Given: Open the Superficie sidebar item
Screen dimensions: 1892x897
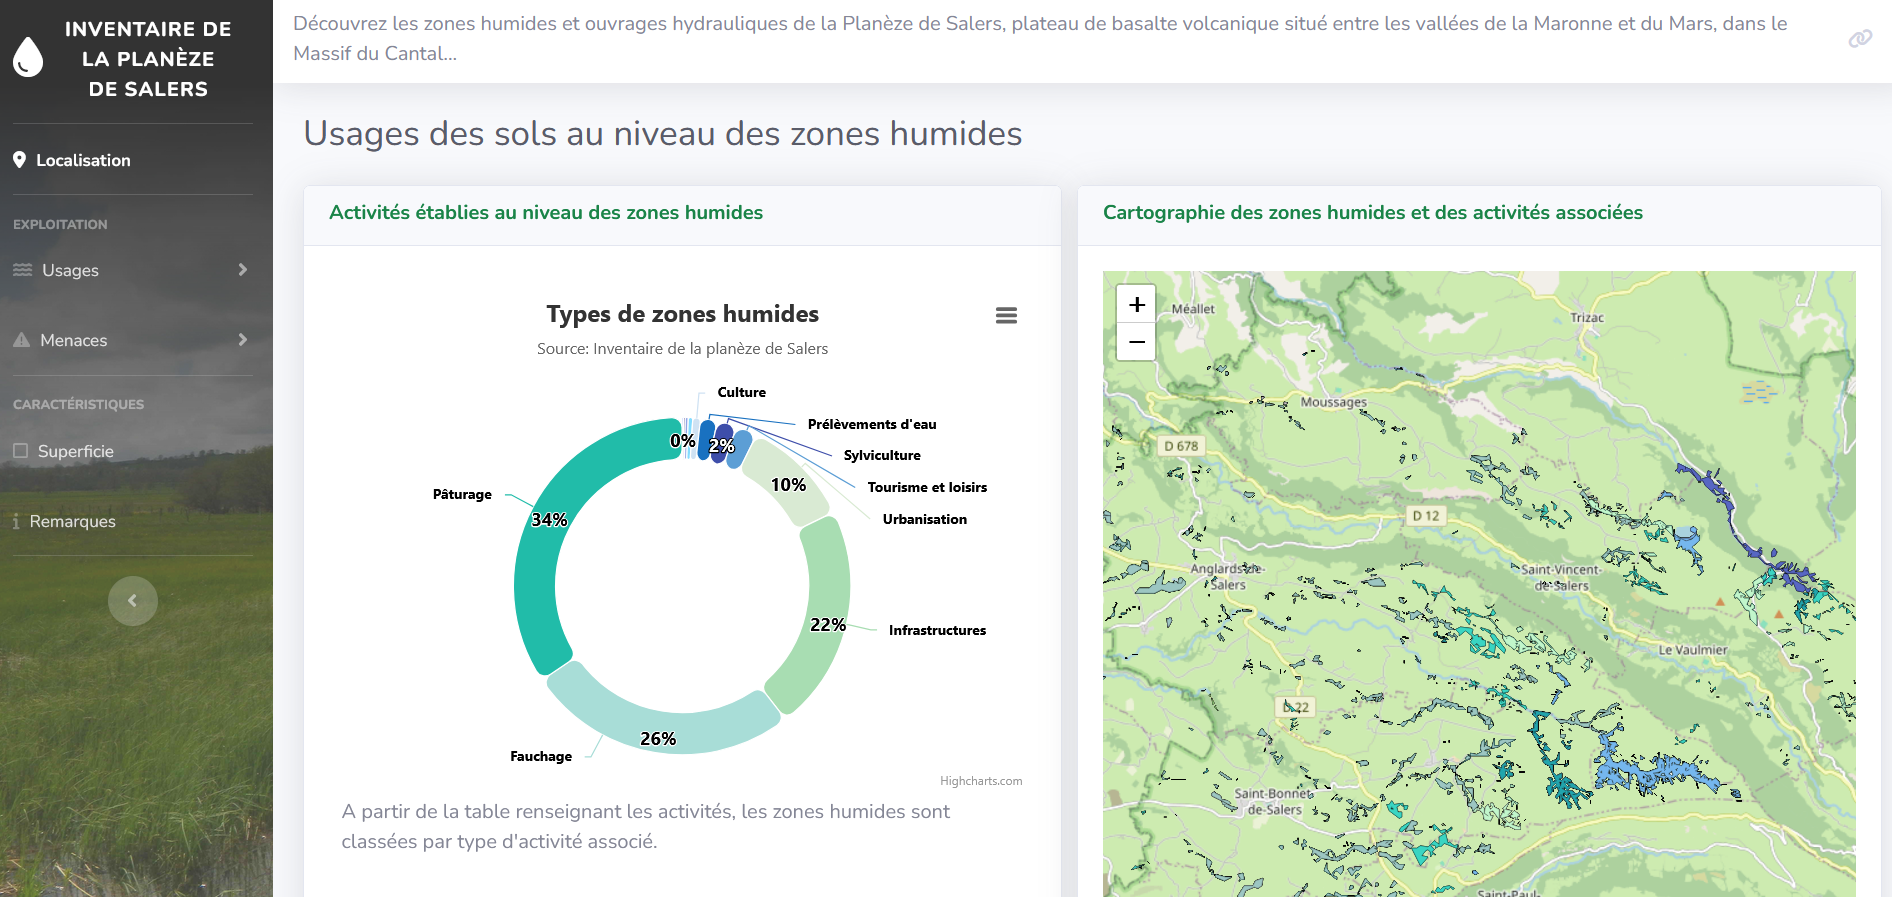Looking at the screenshot, I should pyautogui.click(x=76, y=451).
